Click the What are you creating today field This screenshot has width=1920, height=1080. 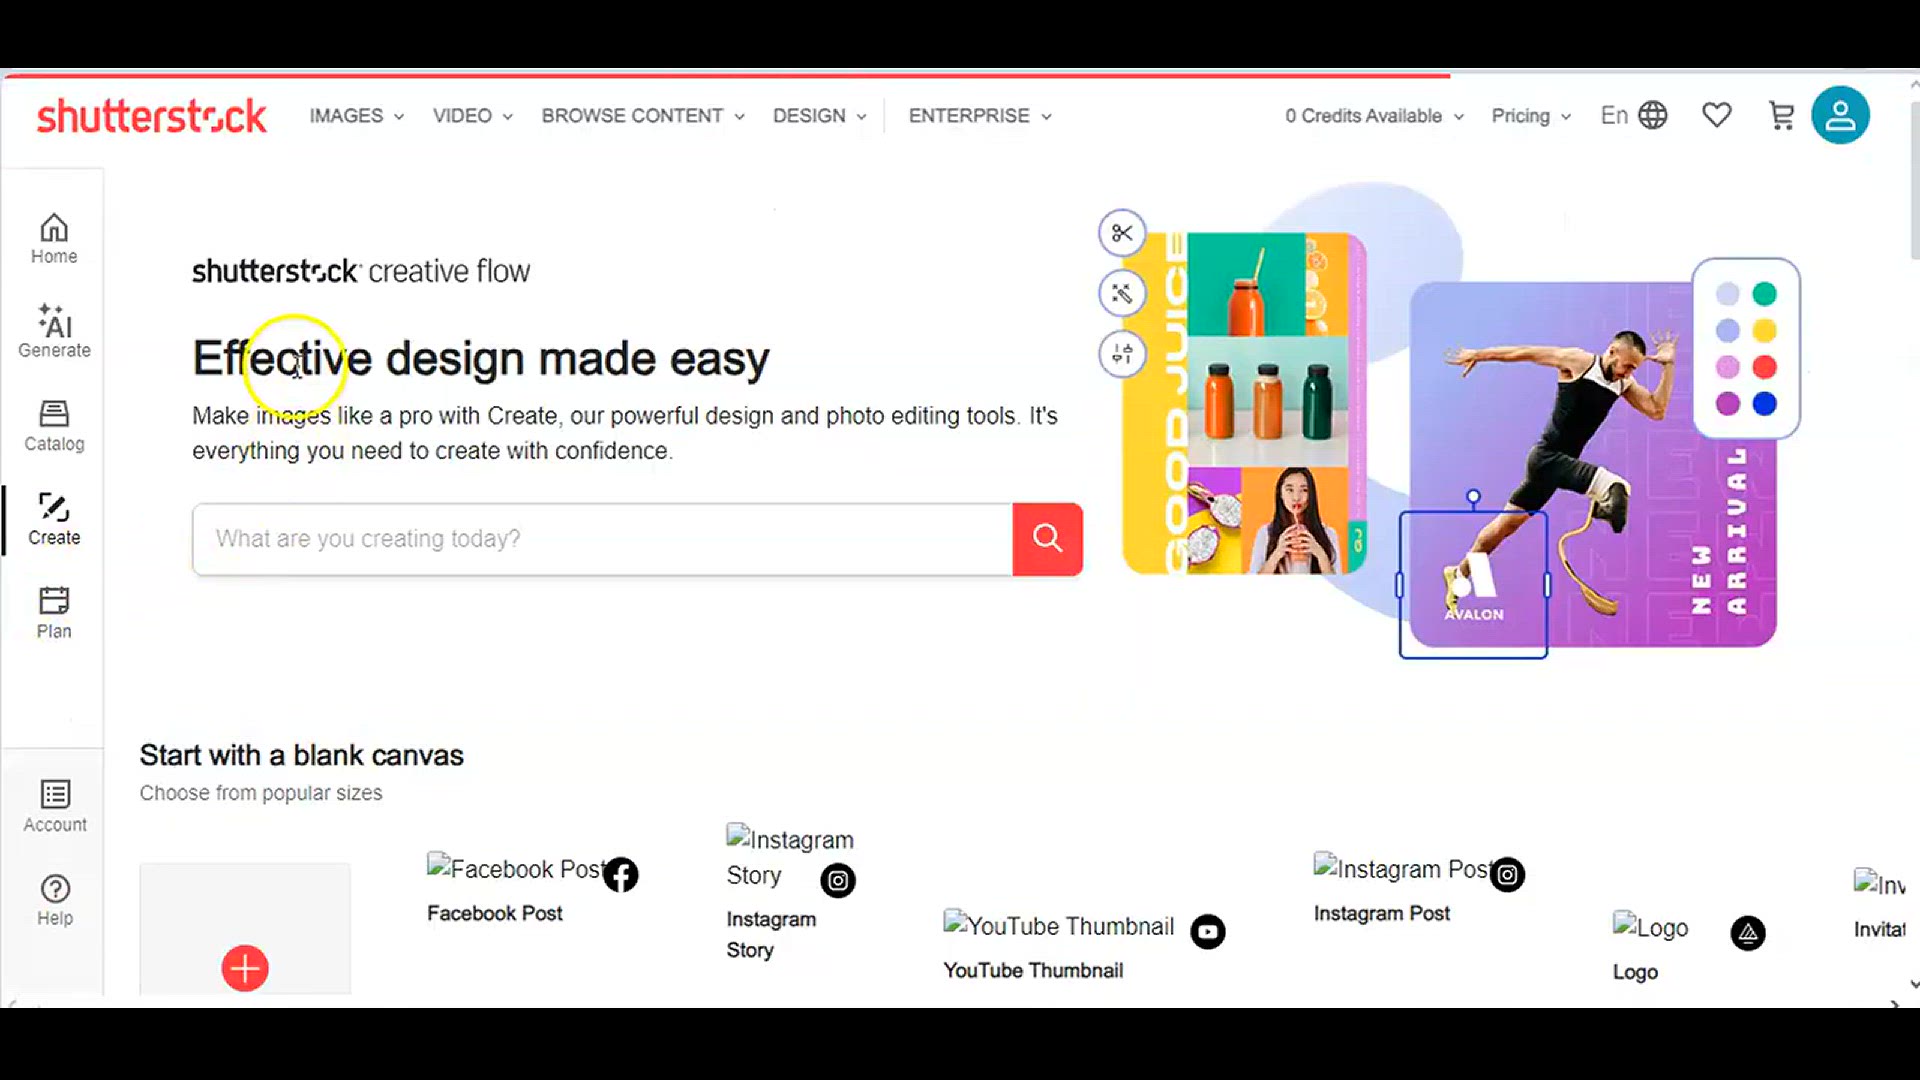click(602, 539)
